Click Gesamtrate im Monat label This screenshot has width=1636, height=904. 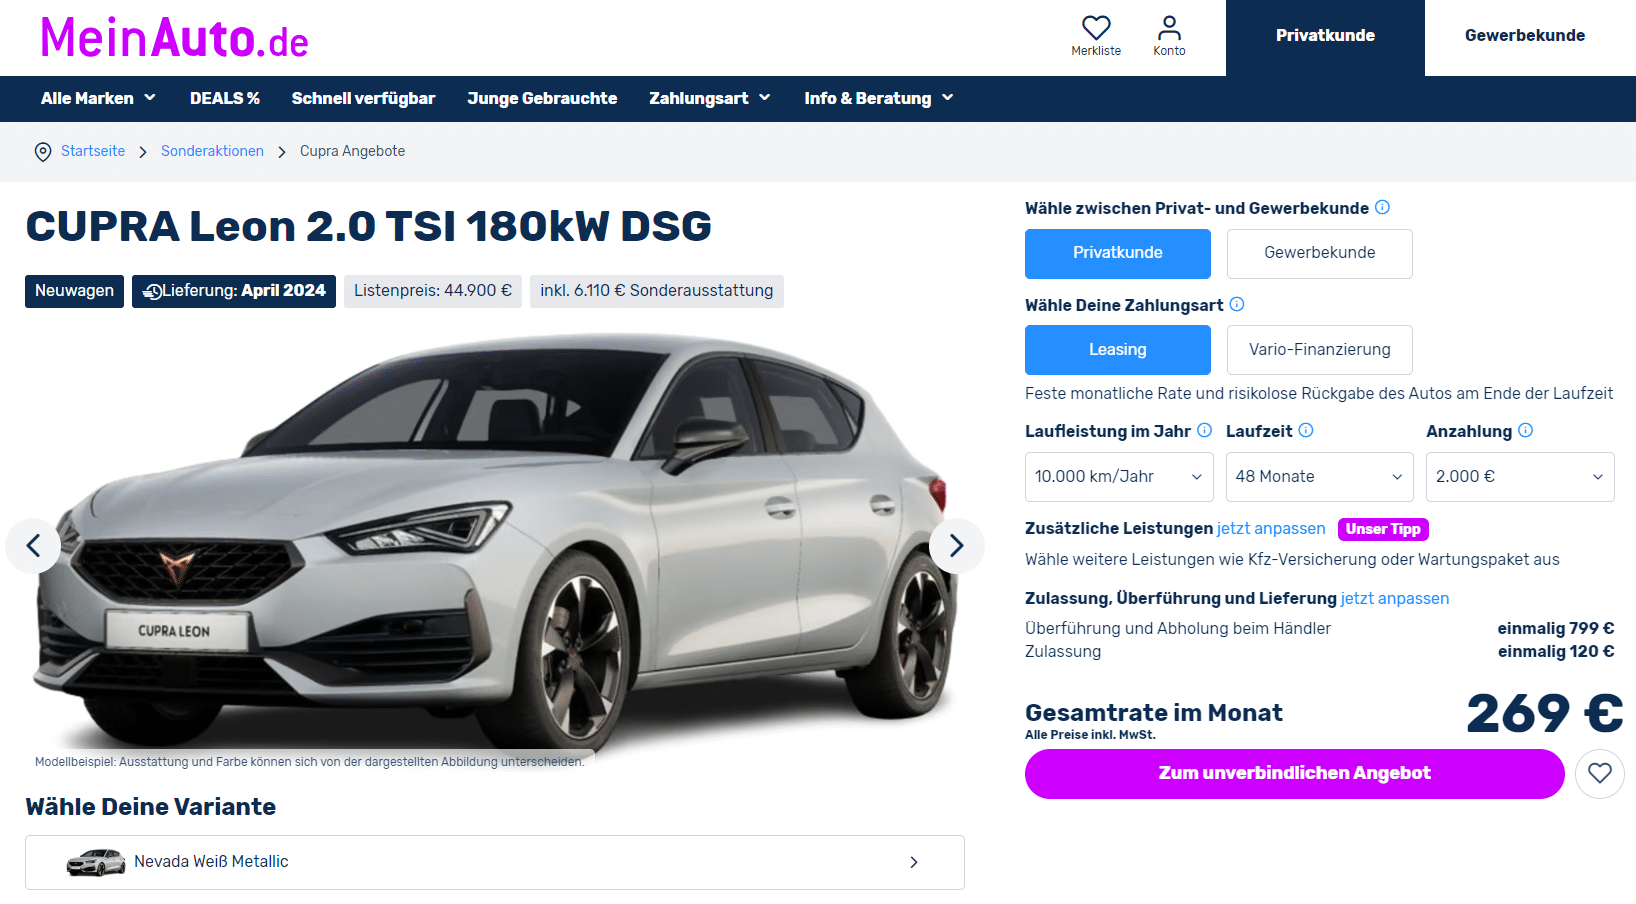click(1154, 712)
